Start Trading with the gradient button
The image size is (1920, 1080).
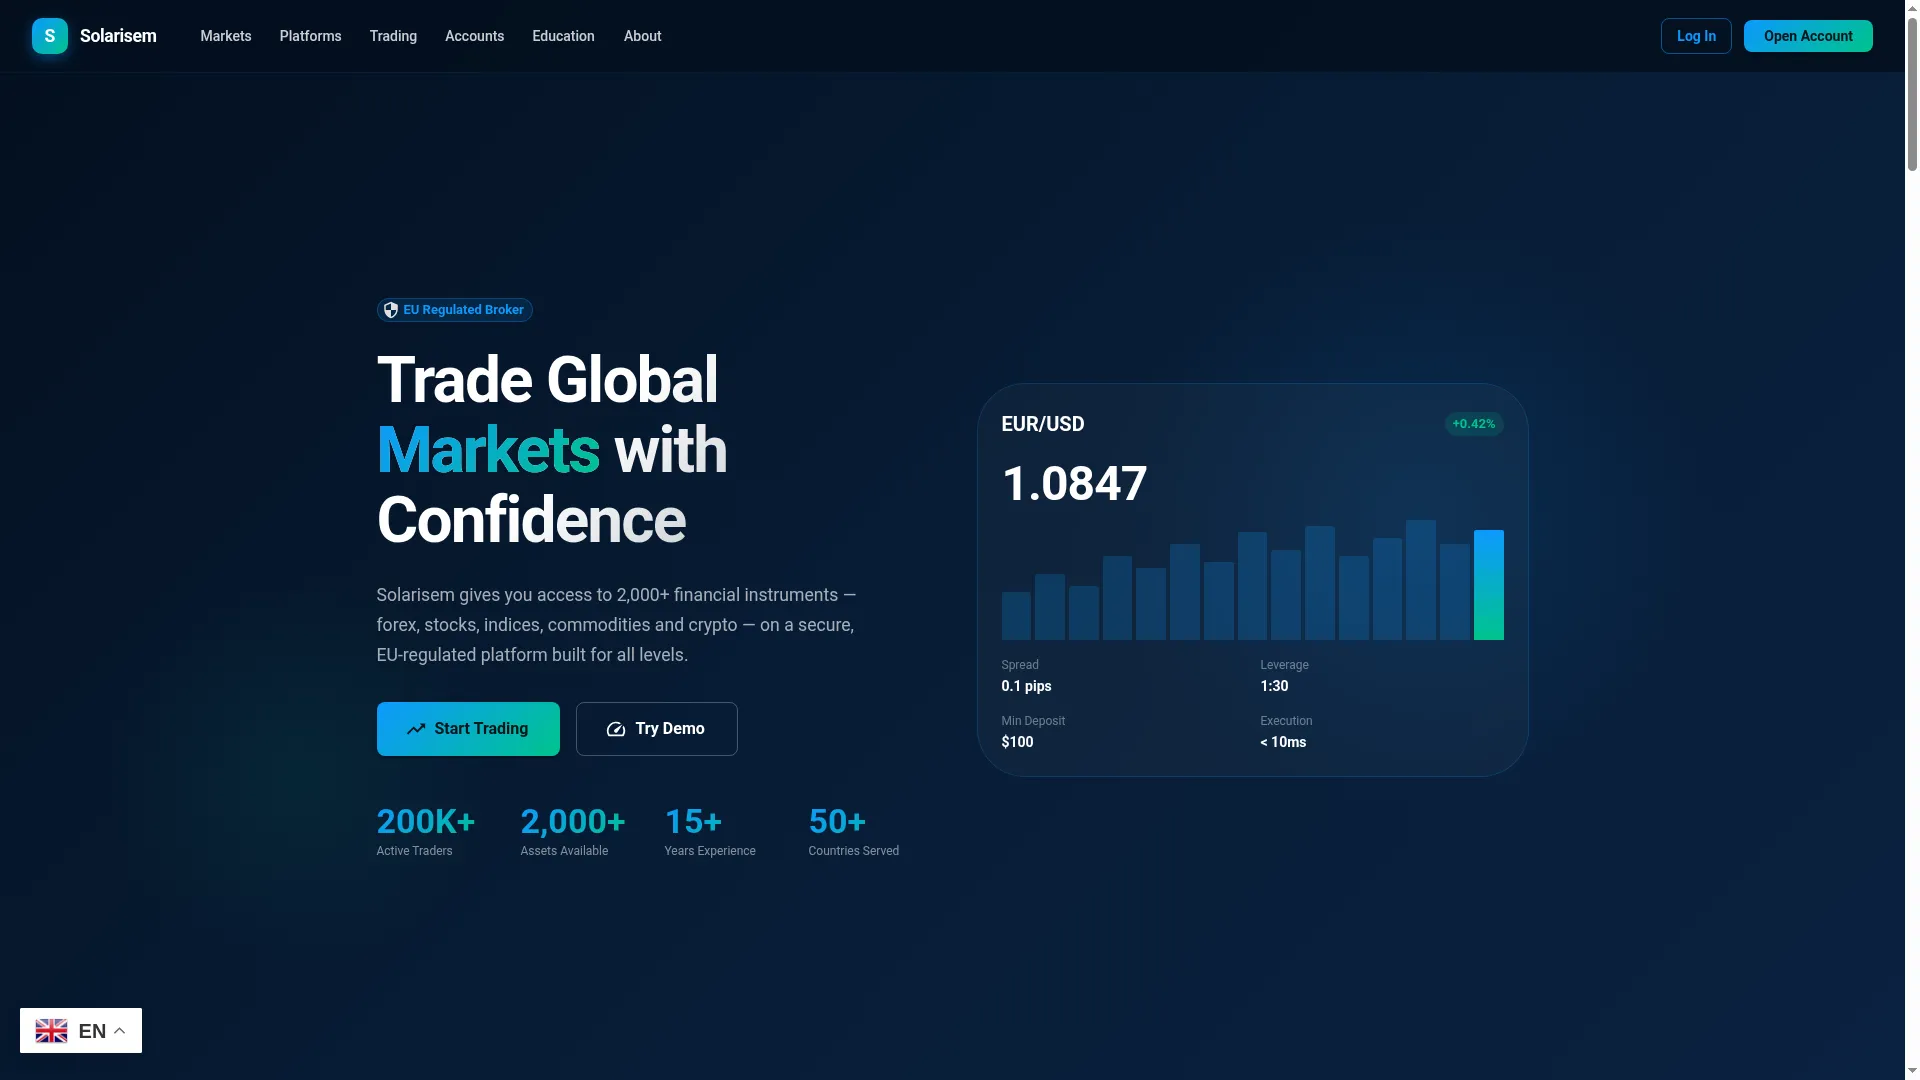[x=468, y=729]
